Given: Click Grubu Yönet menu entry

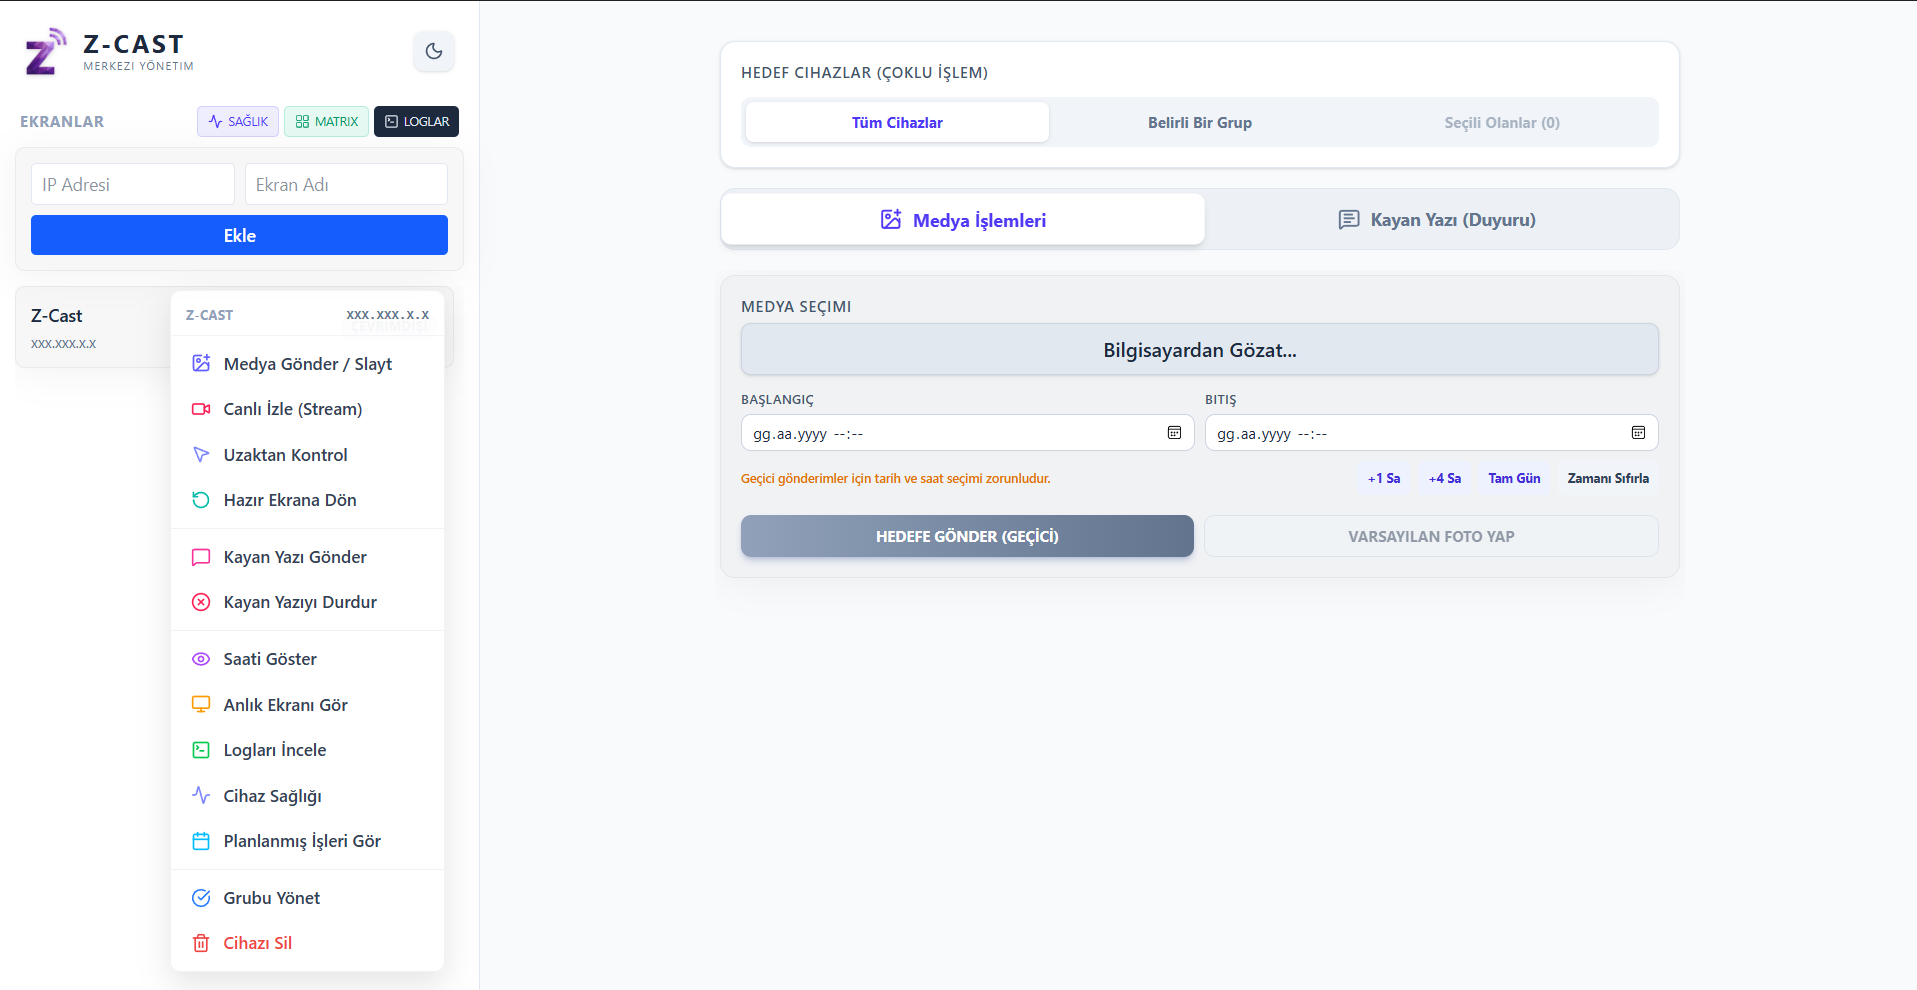Looking at the screenshot, I should coord(307,898).
